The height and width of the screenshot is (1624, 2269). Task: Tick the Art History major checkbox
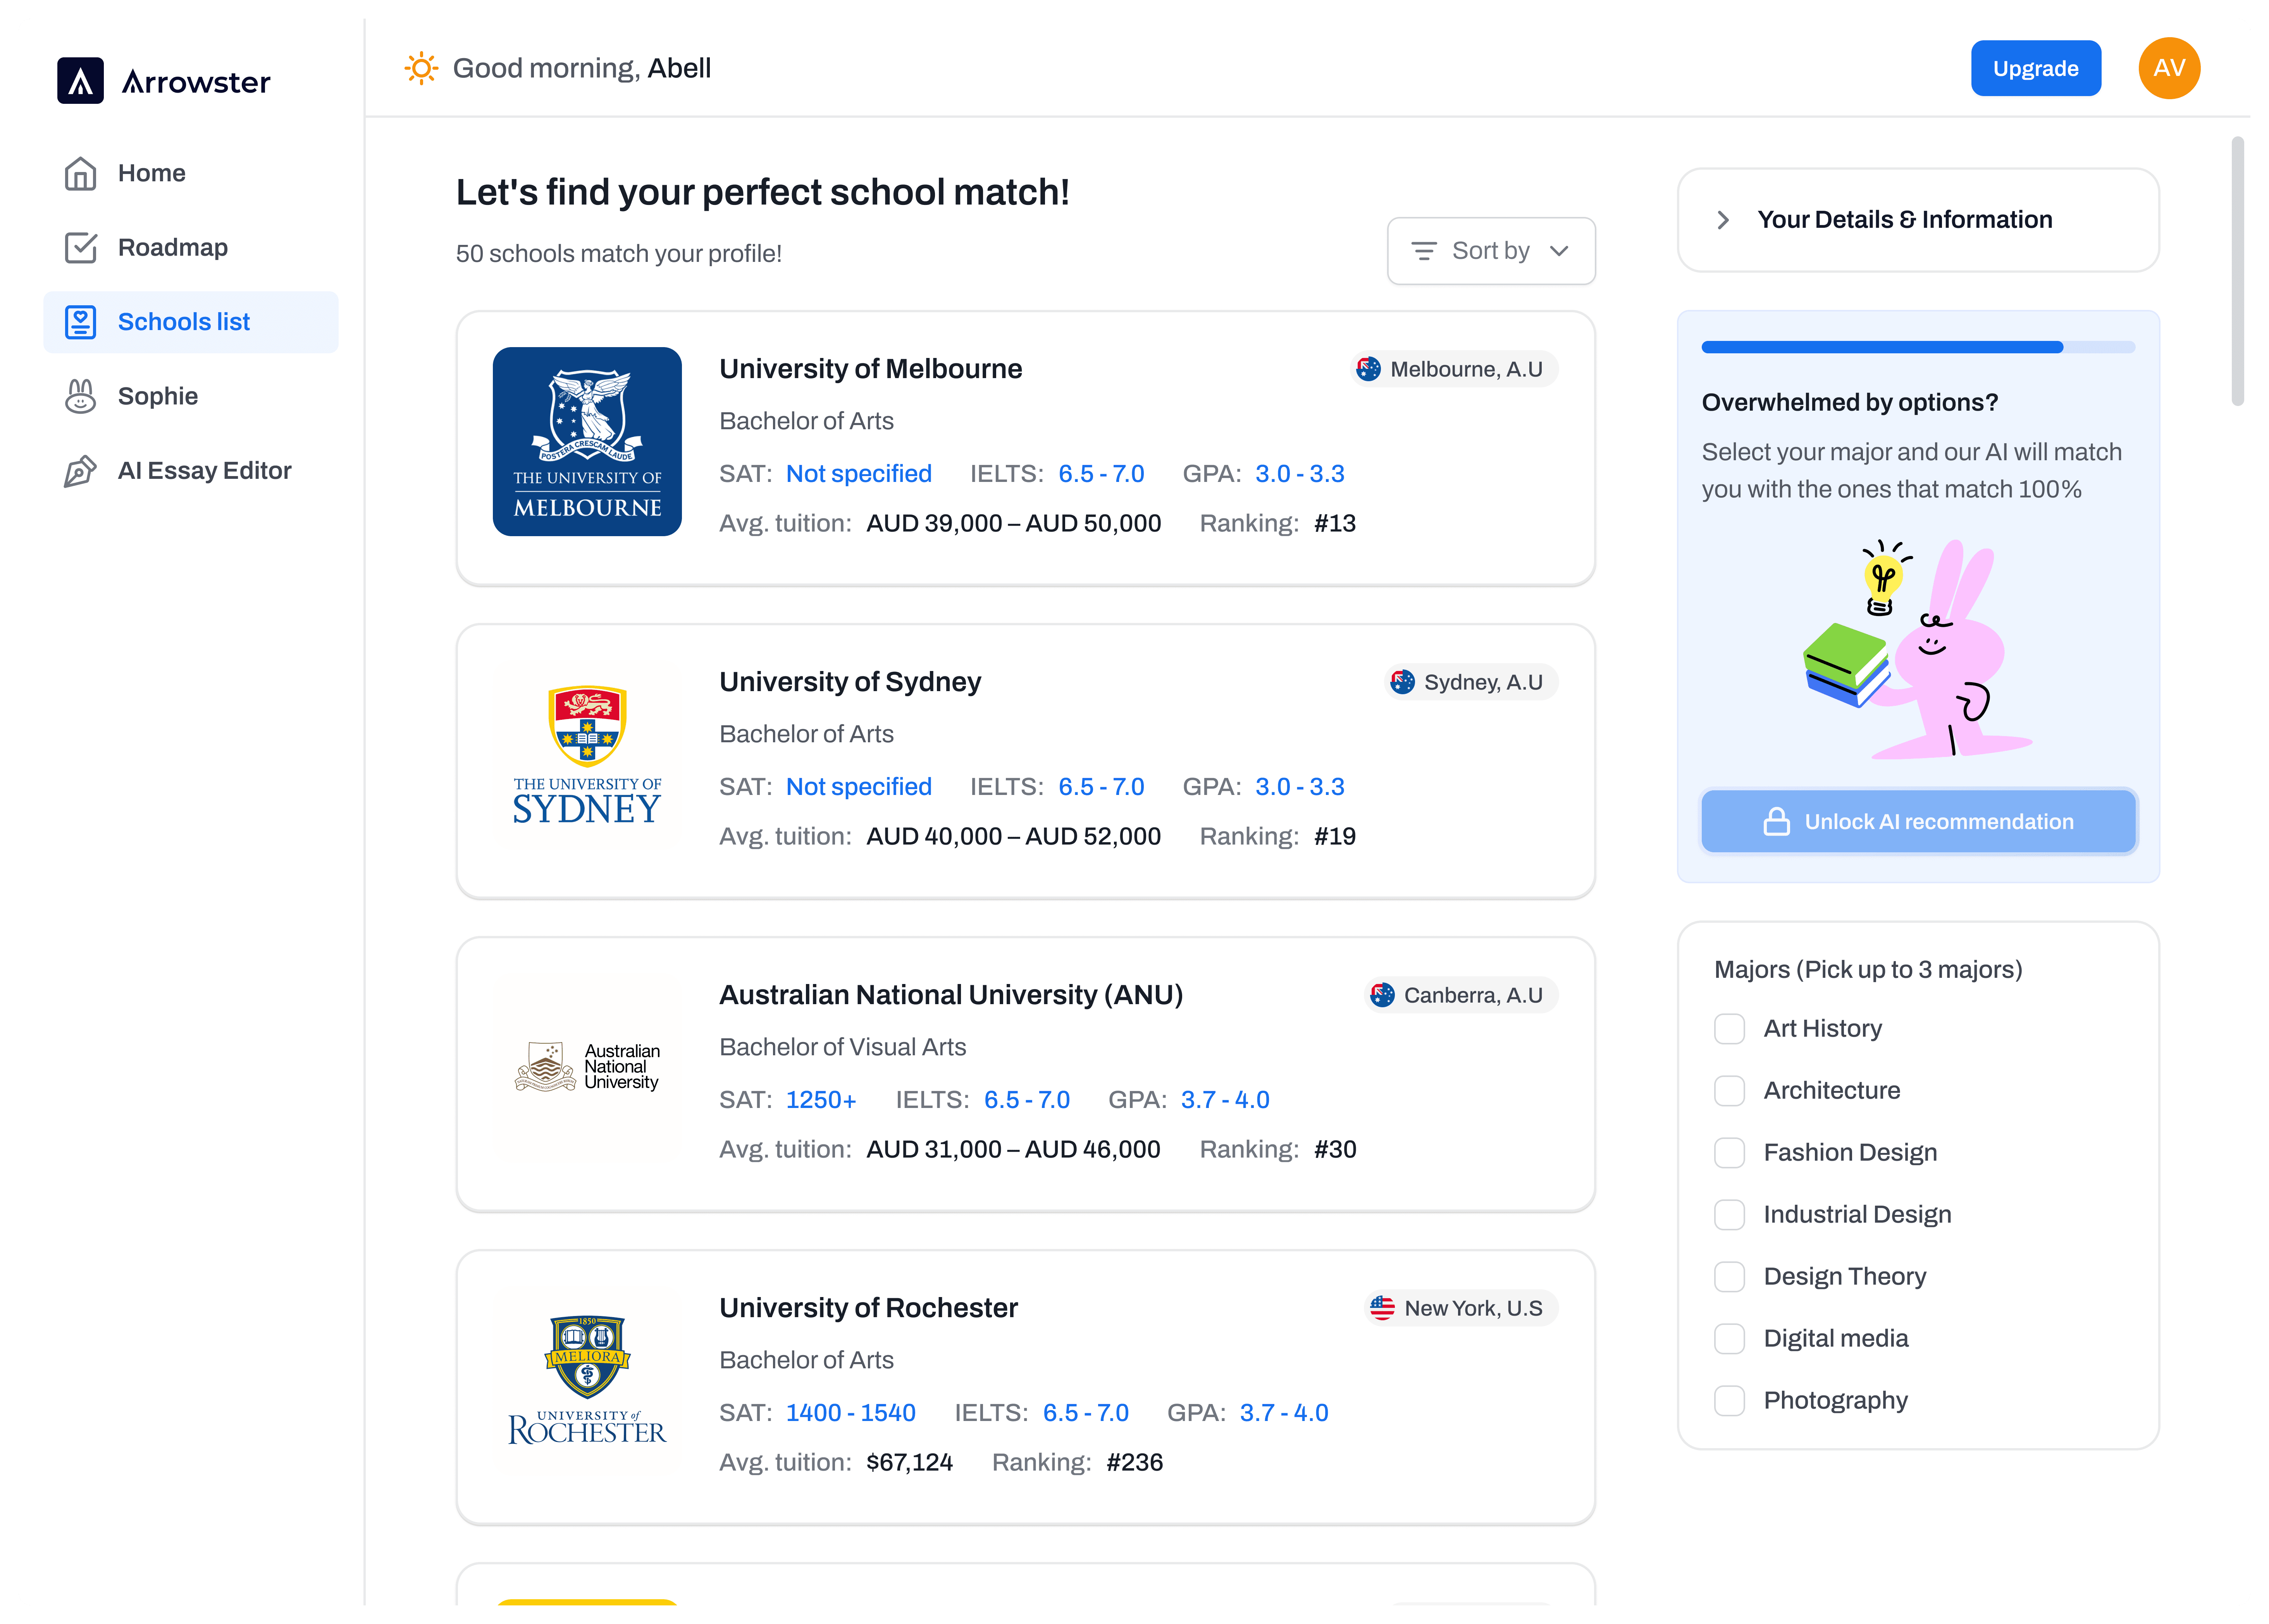pyautogui.click(x=1729, y=1029)
